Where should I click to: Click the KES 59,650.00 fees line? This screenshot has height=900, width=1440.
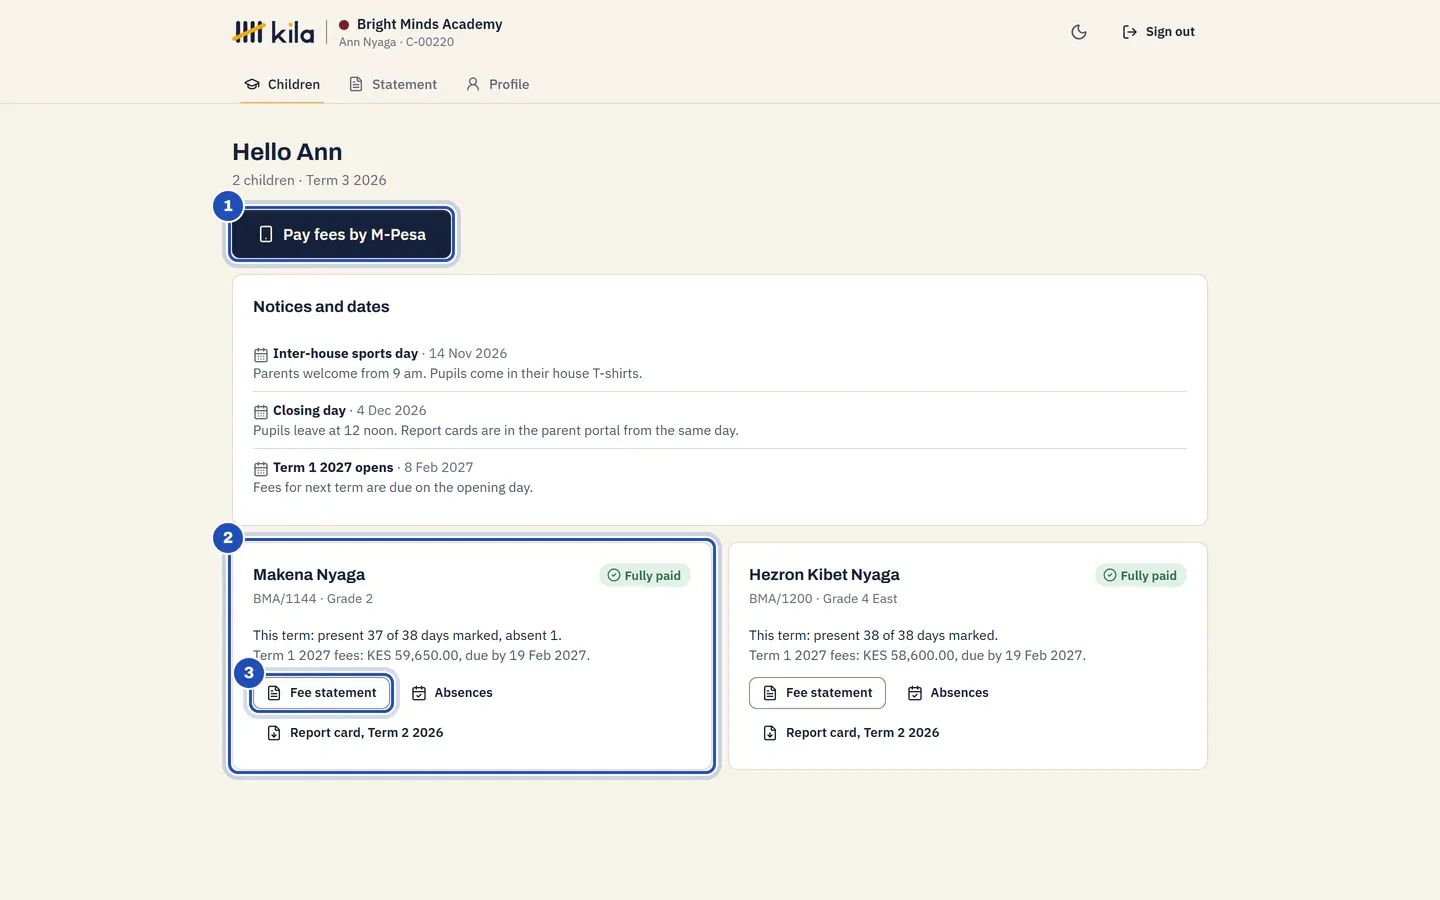tap(421, 655)
